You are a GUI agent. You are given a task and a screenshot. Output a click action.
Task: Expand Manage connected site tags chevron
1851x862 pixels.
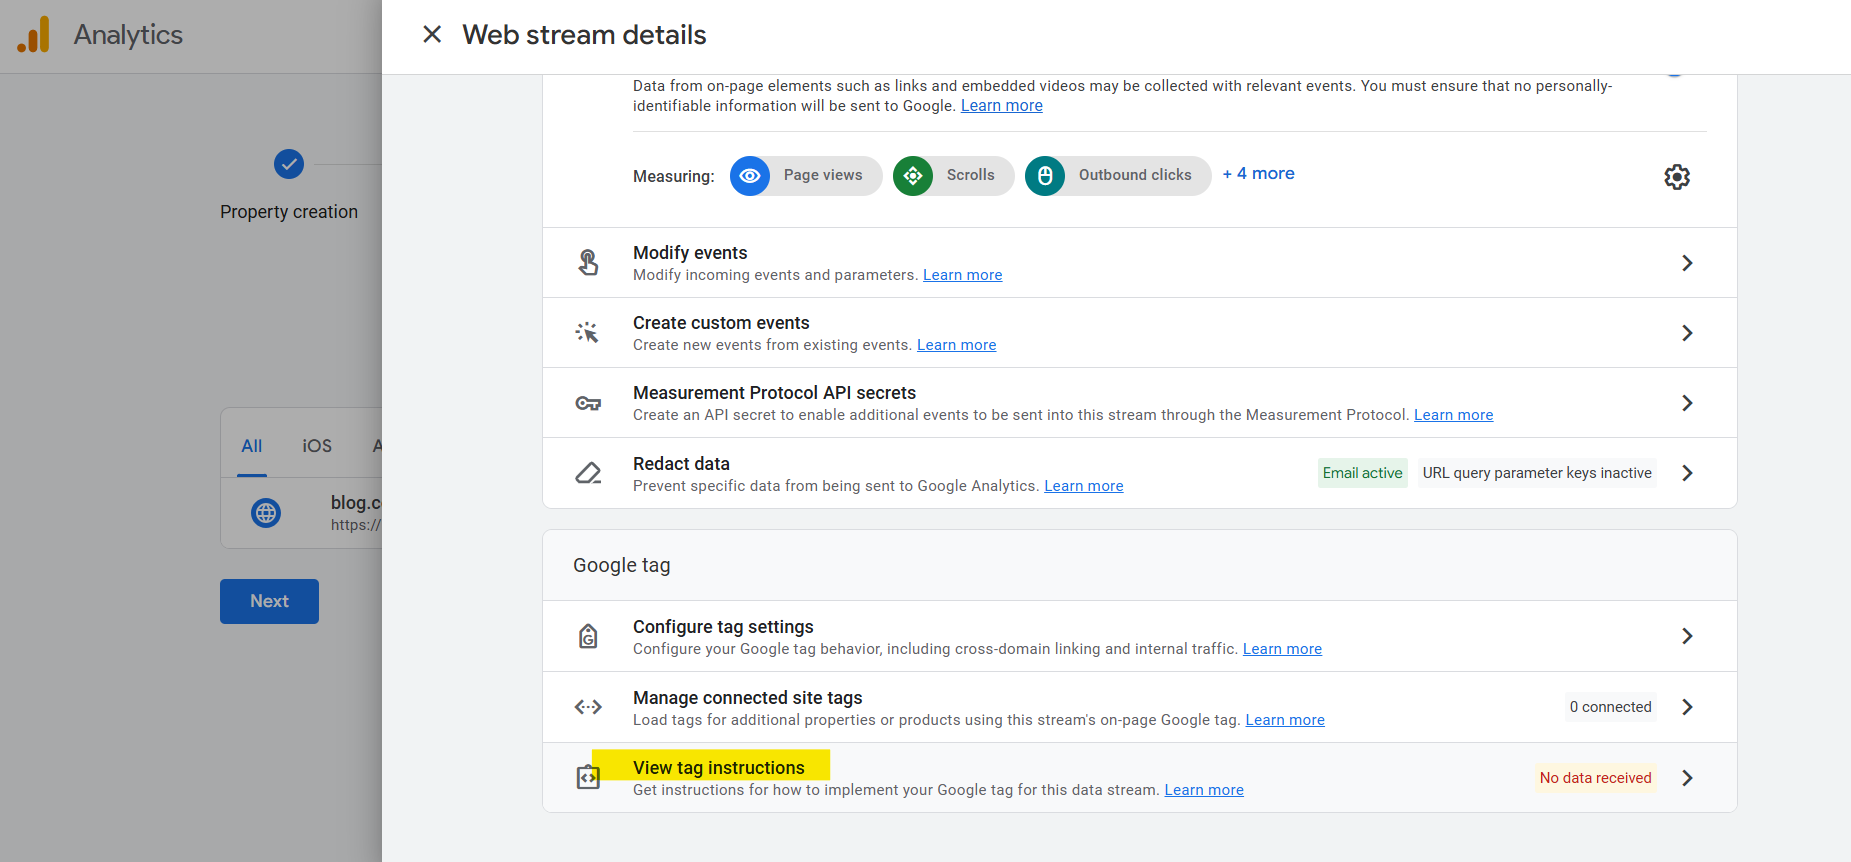pos(1687,707)
